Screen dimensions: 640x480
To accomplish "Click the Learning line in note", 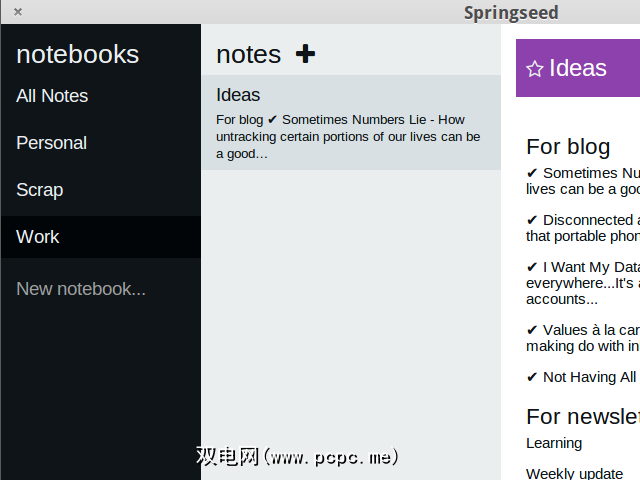I will 554,443.
